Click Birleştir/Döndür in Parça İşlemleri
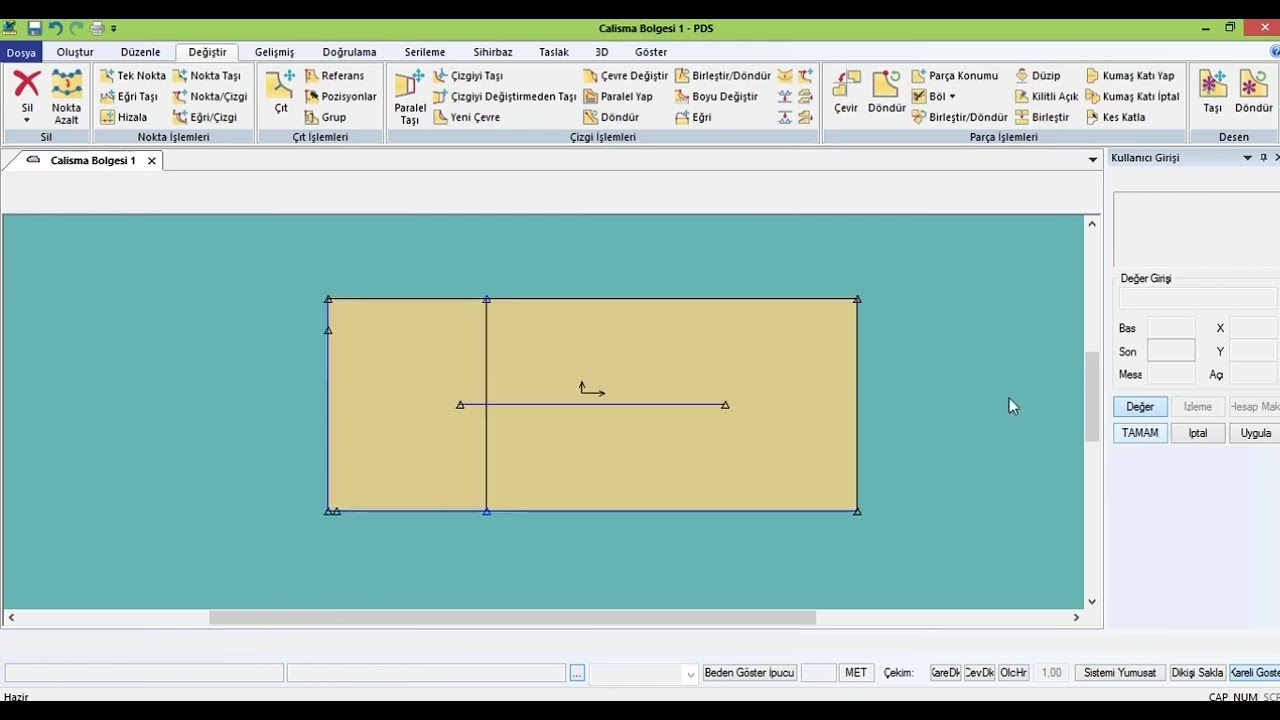 pyautogui.click(x=959, y=117)
